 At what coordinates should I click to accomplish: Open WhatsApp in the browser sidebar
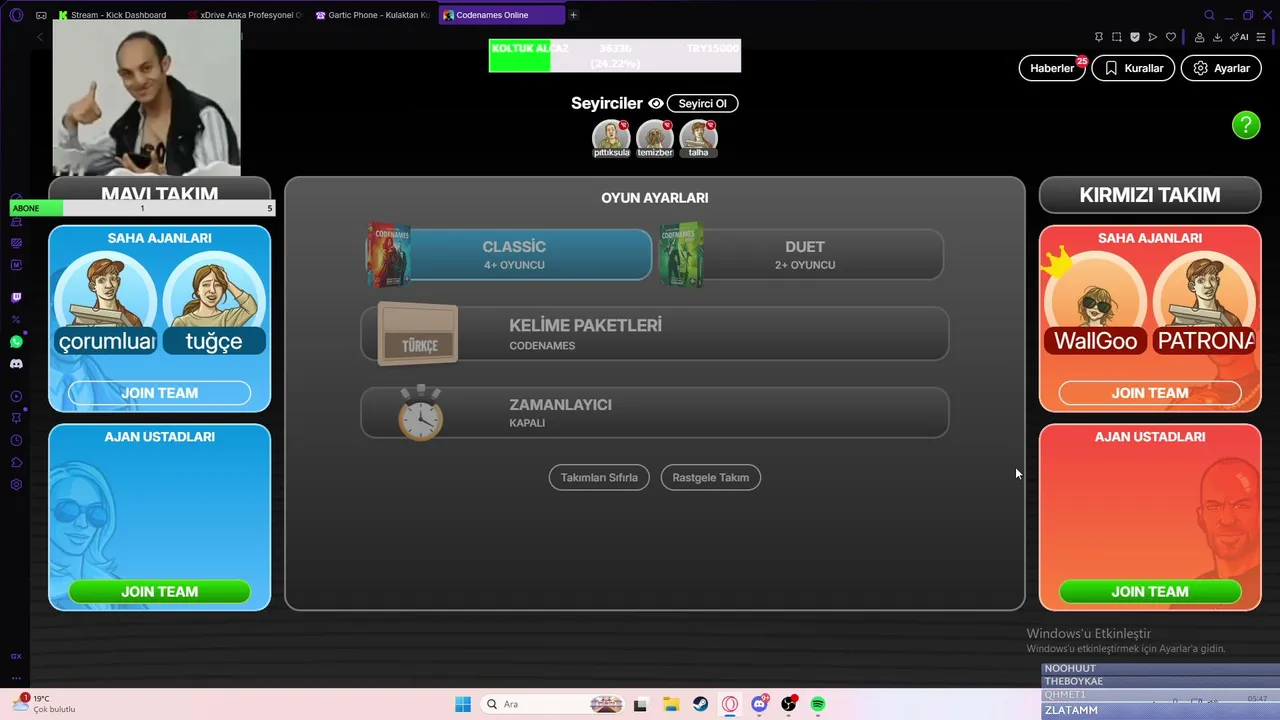tap(16, 341)
